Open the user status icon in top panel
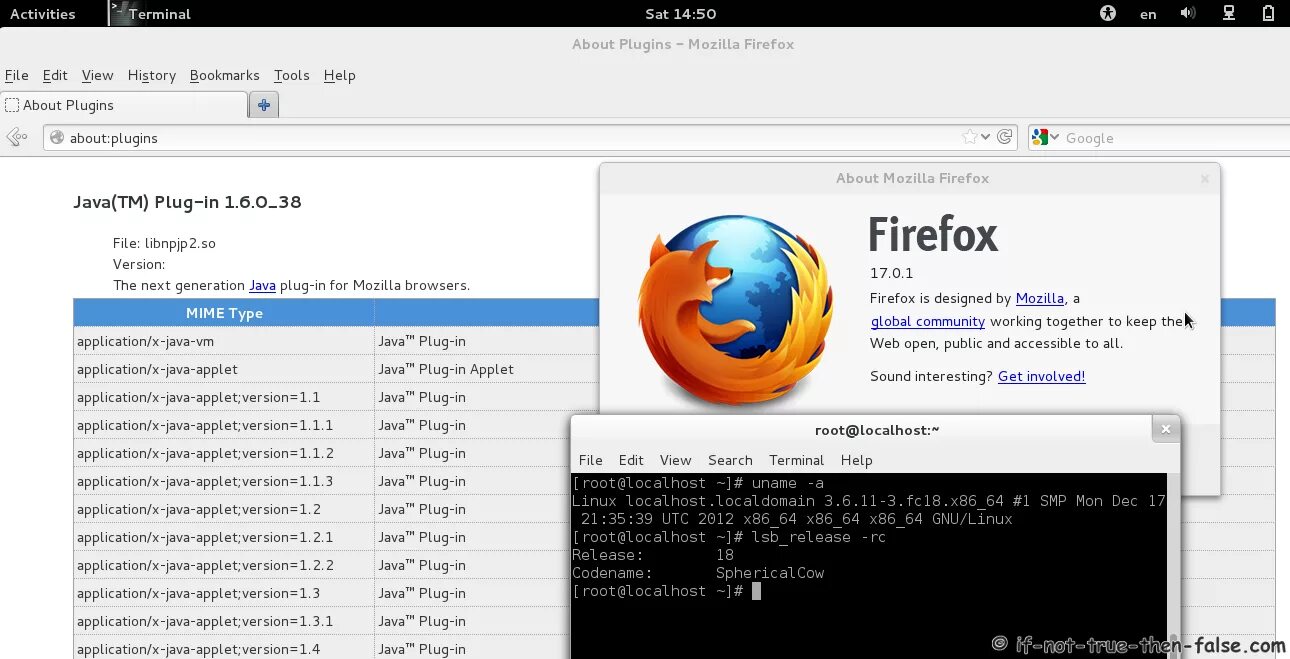The image size is (1290, 659). tap(1269, 14)
